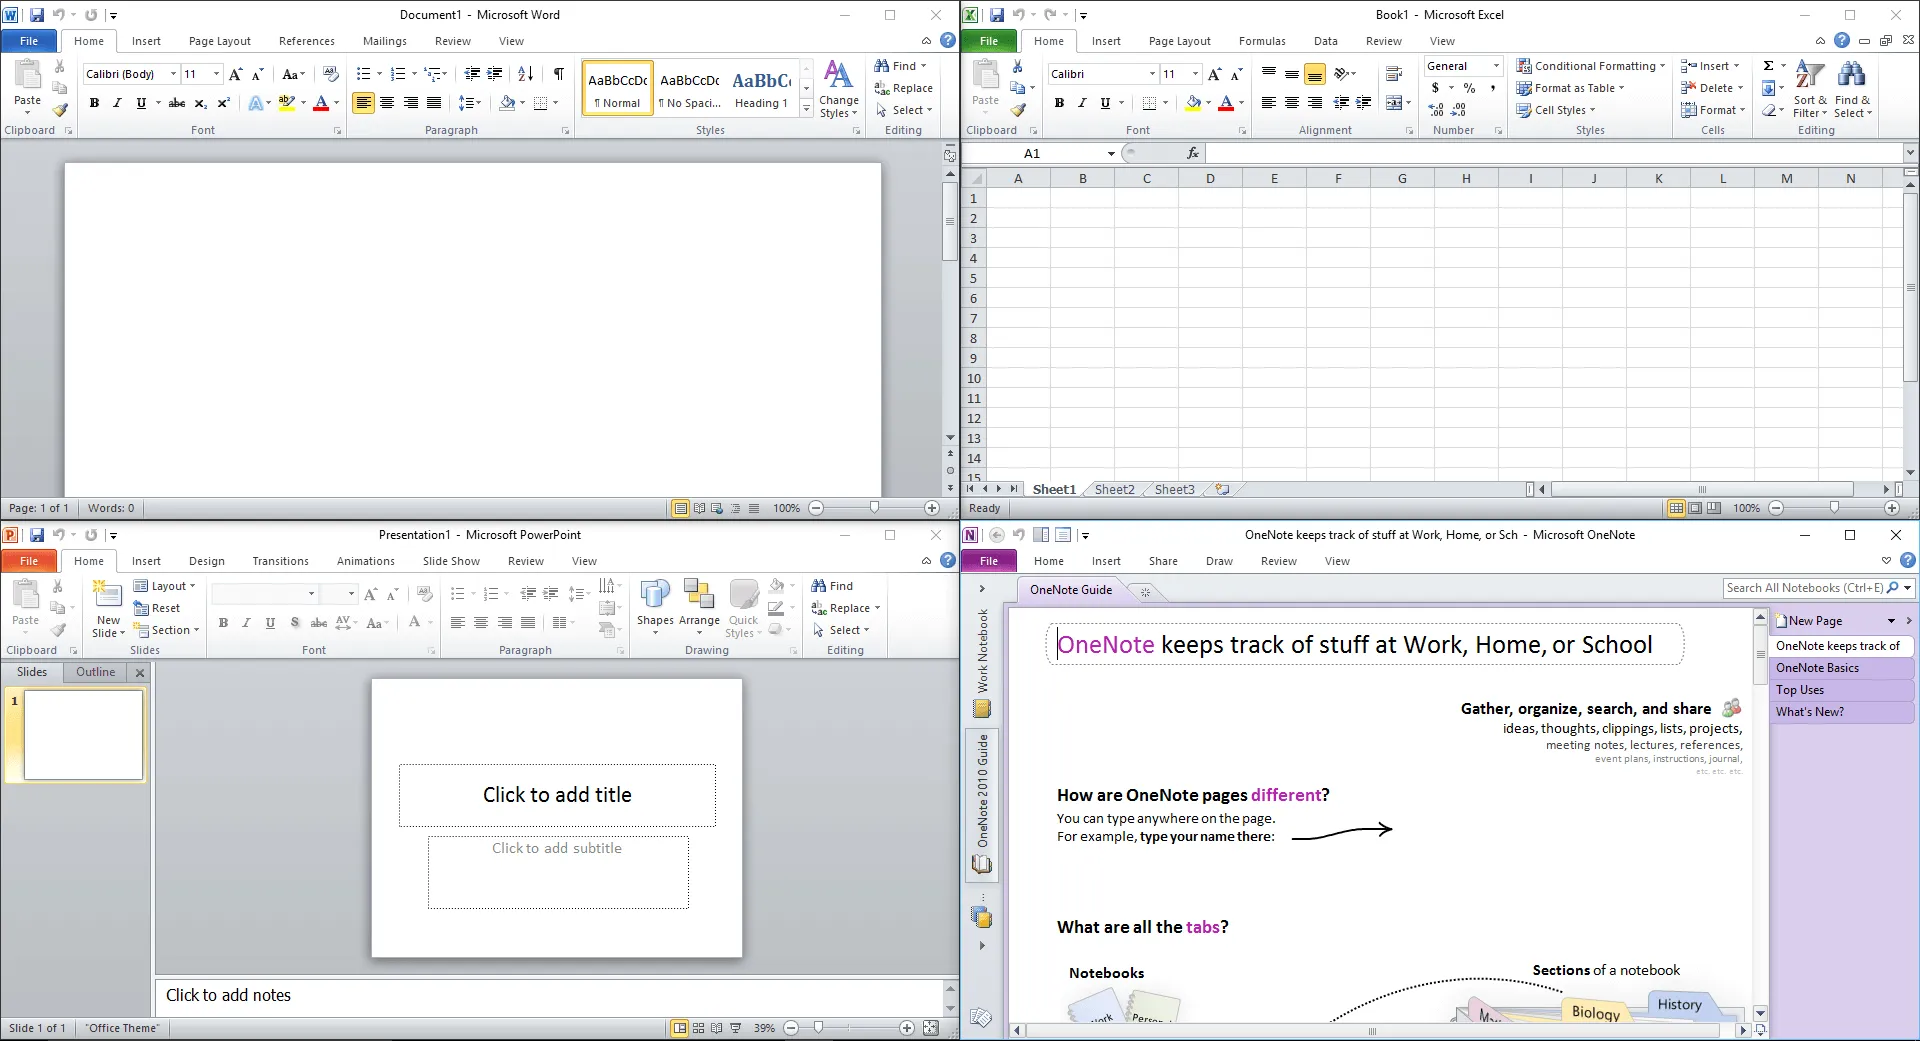The height and width of the screenshot is (1041, 1920).
Task: Click the Word zoom slider handle
Action: 874,508
